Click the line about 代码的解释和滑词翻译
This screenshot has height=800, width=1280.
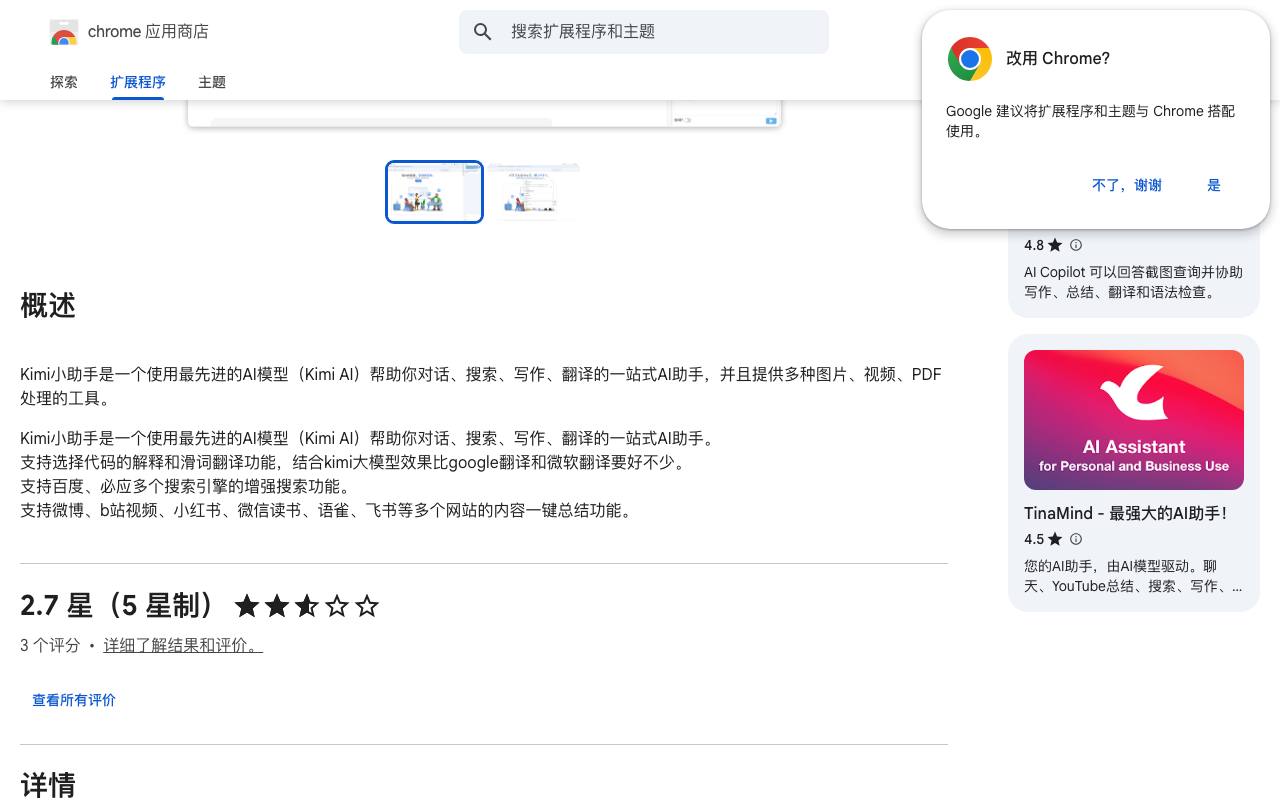click(355, 463)
